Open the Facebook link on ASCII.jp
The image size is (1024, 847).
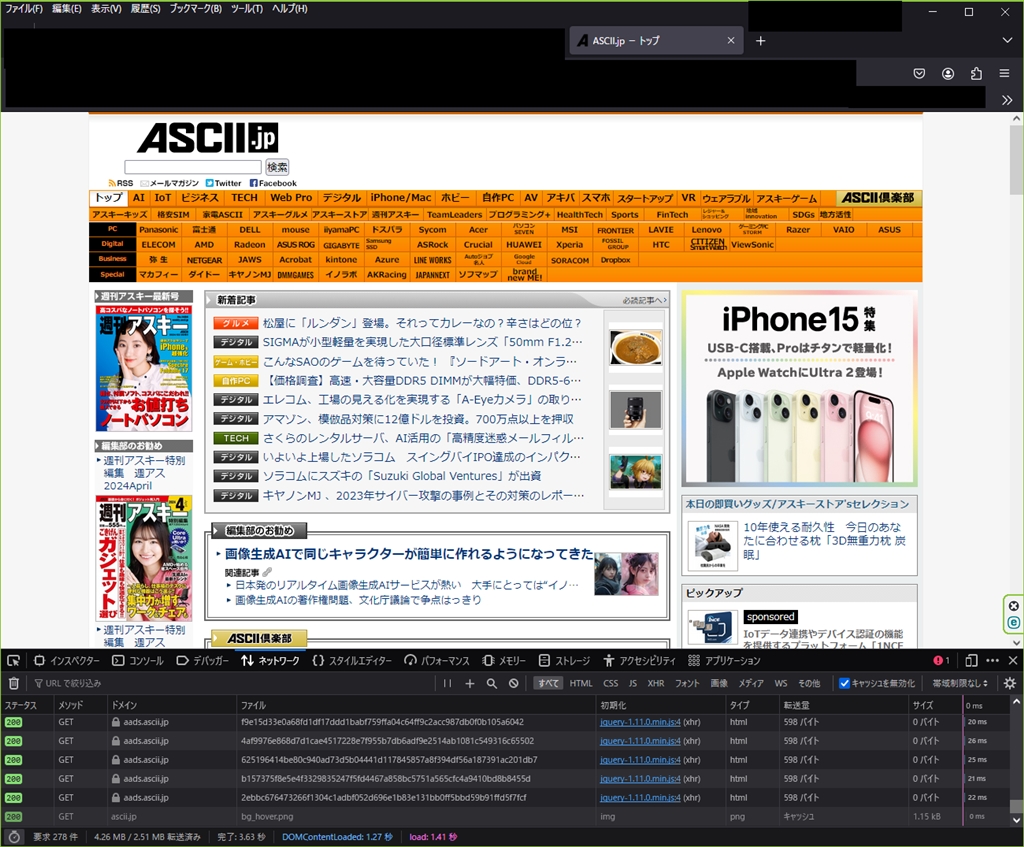click(273, 184)
